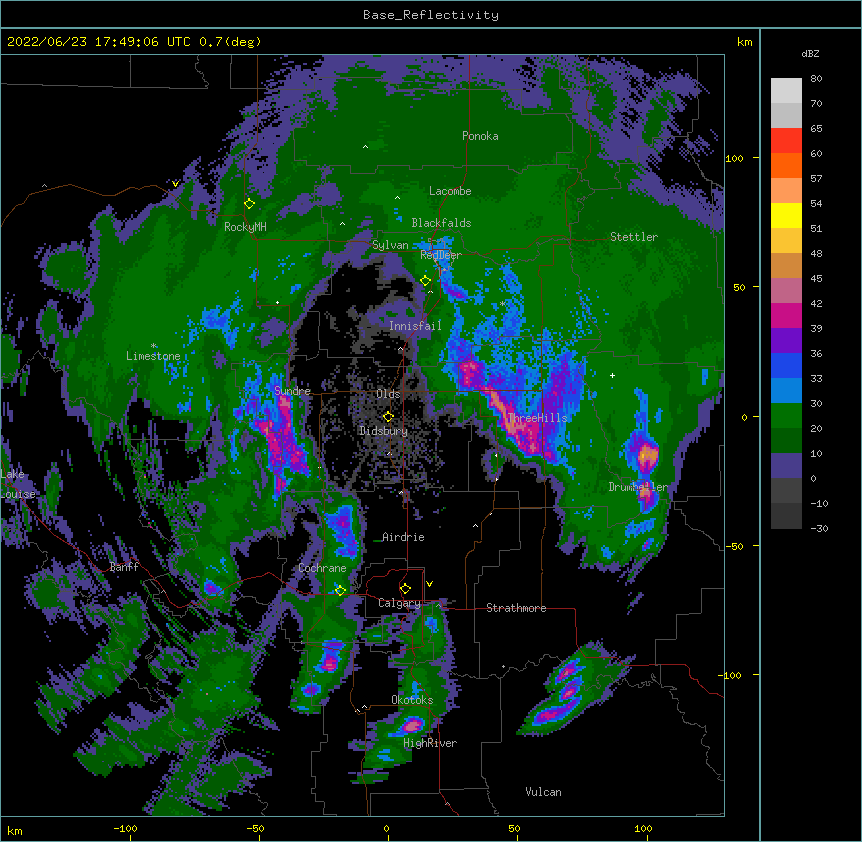862x842 pixels.
Task: Click the asterisk marker above Limestone label
Action: click(154, 346)
